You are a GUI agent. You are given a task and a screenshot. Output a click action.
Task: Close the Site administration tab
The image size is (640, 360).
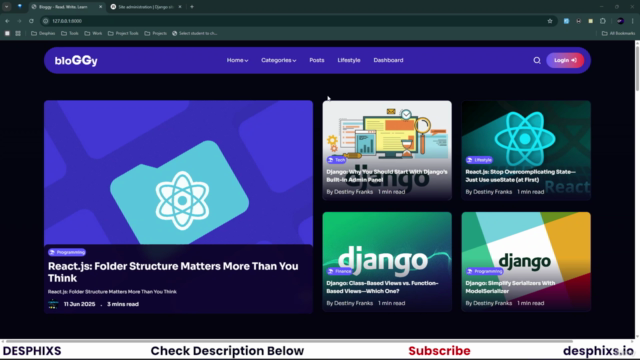(180, 7)
